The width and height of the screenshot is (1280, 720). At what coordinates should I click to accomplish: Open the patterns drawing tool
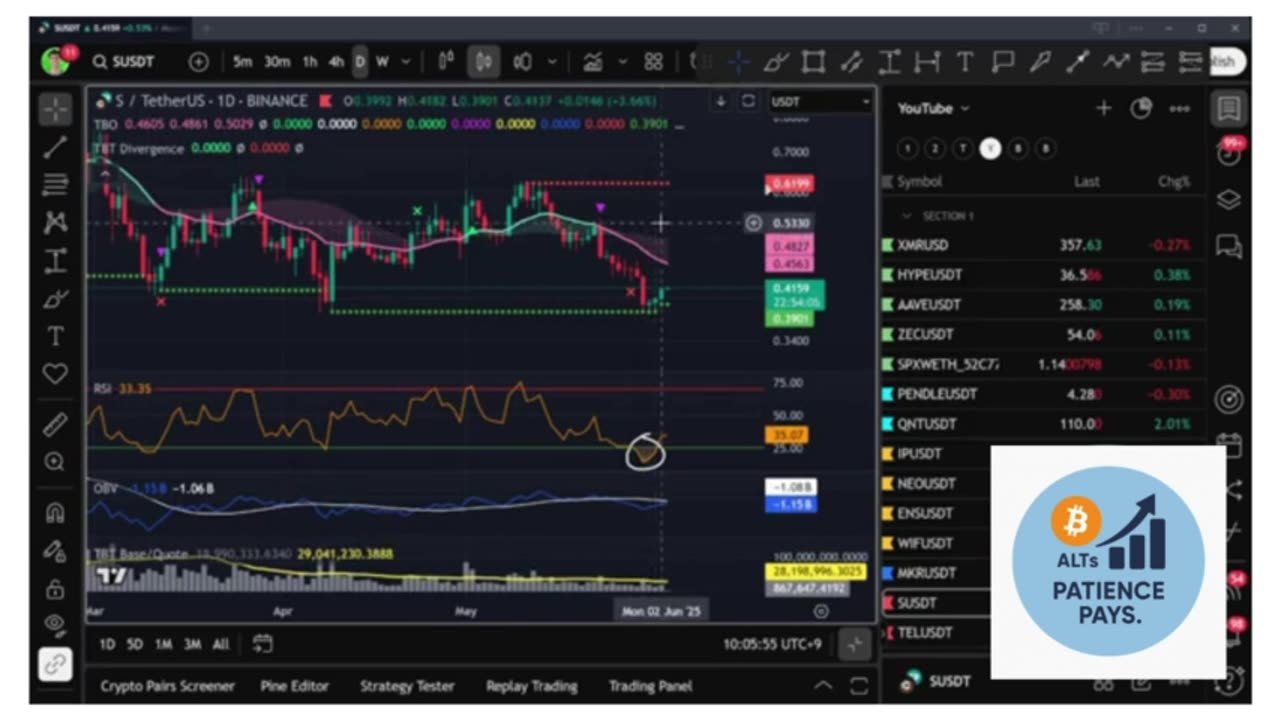click(x=56, y=222)
